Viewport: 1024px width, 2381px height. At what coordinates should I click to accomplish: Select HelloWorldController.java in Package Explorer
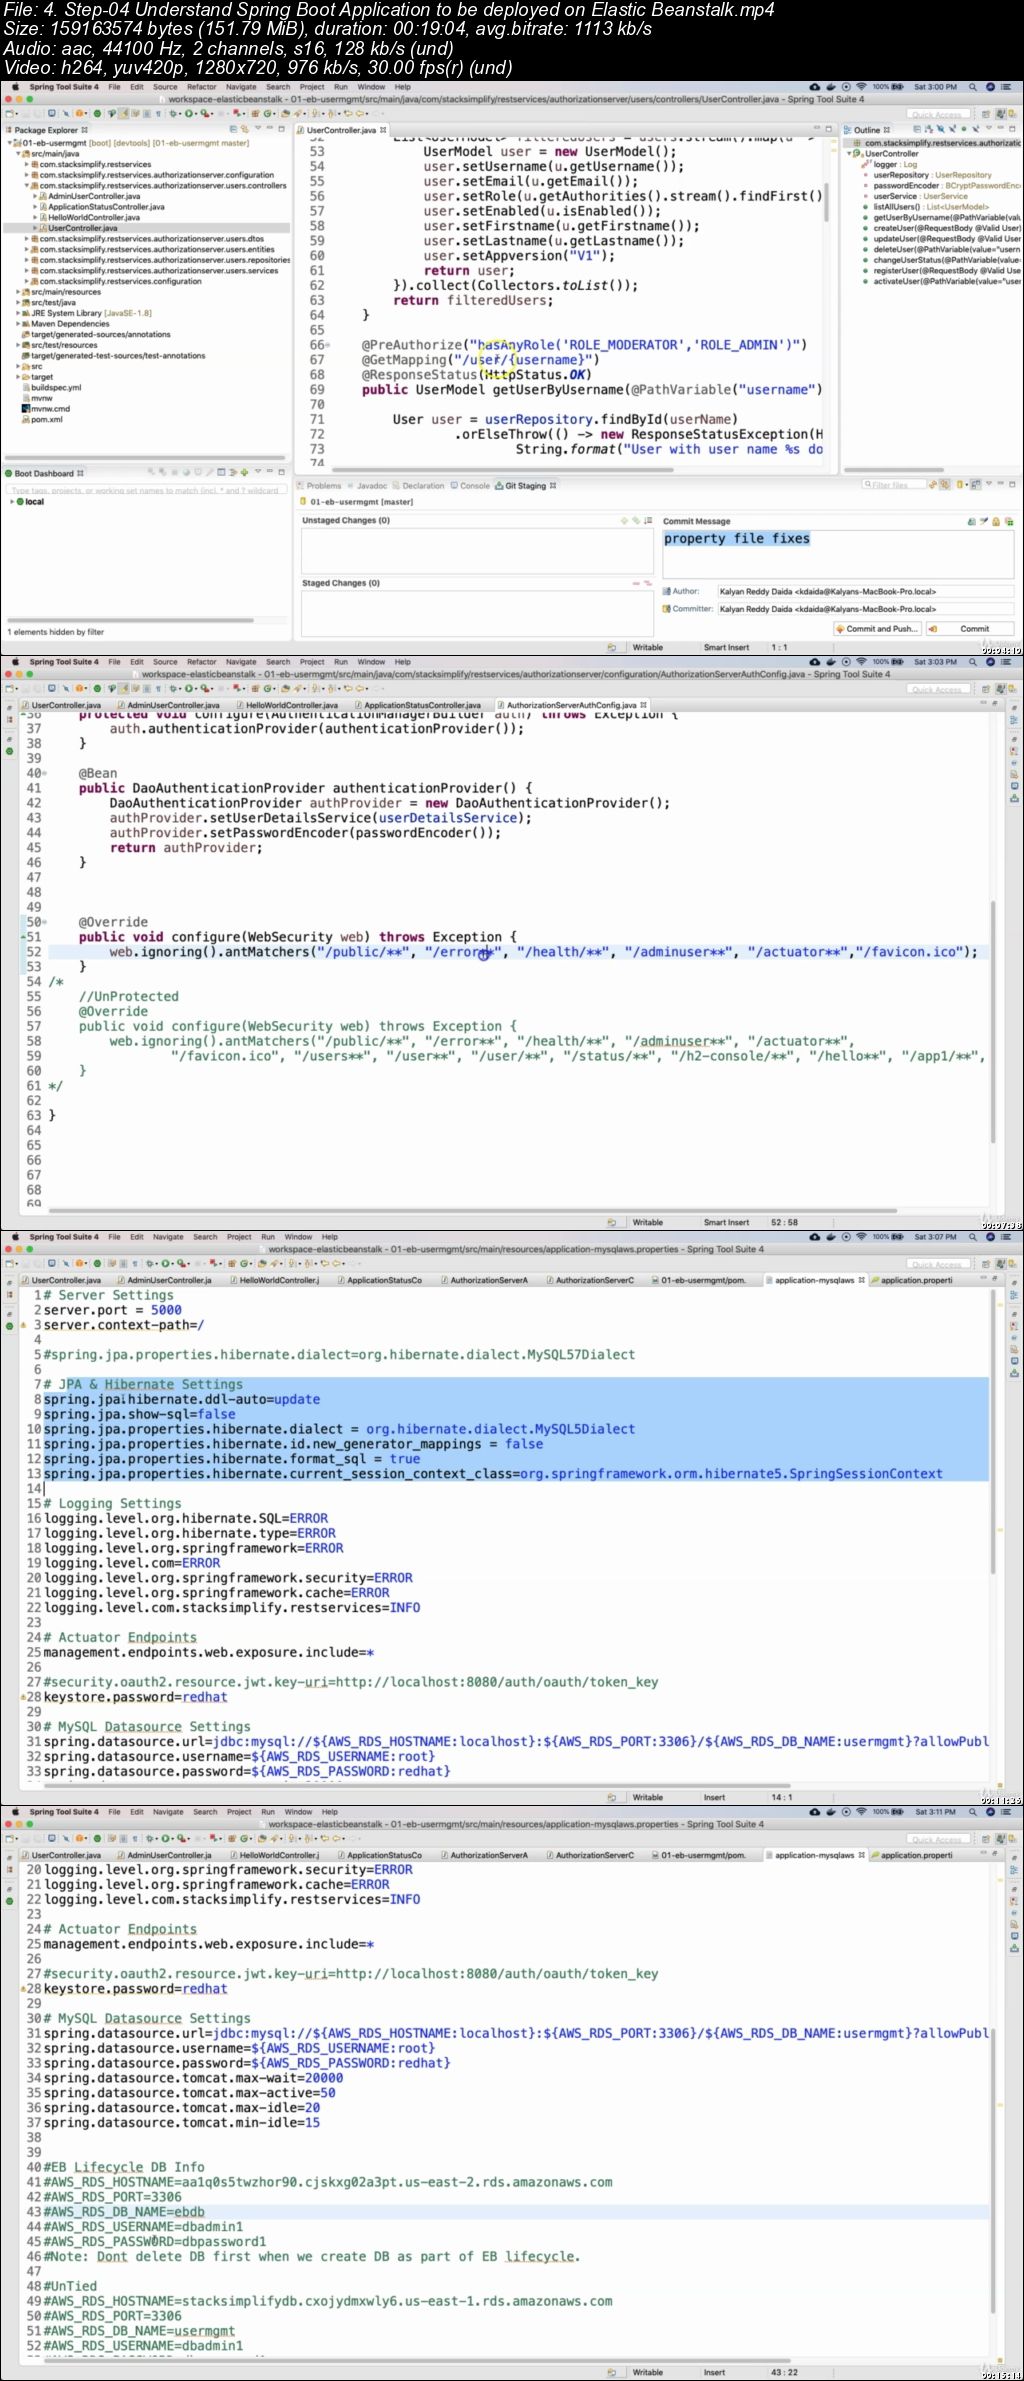click(x=94, y=217)
